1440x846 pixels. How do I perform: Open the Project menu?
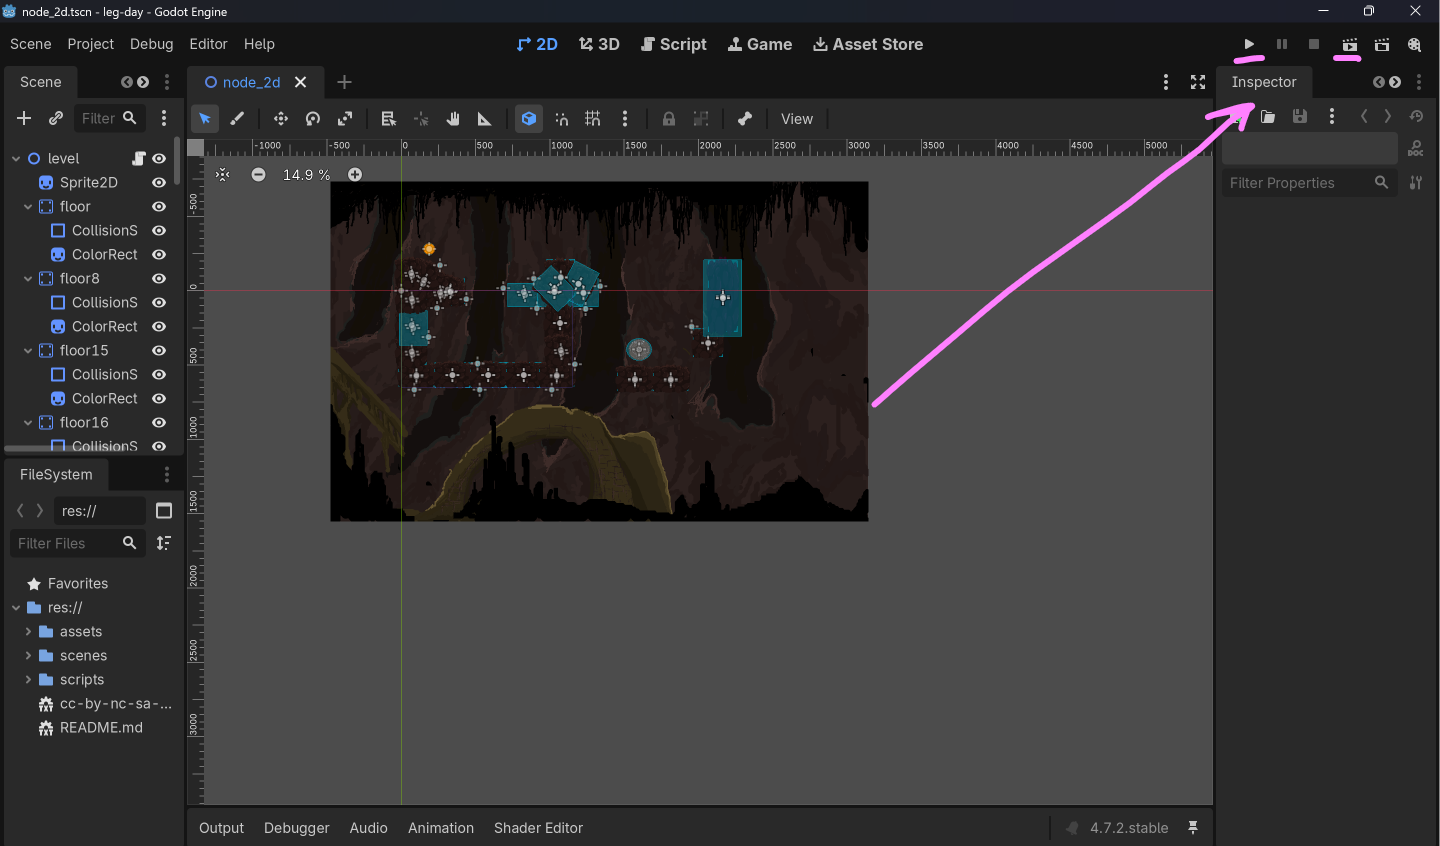pyautogui.click(x=91, y=44)
